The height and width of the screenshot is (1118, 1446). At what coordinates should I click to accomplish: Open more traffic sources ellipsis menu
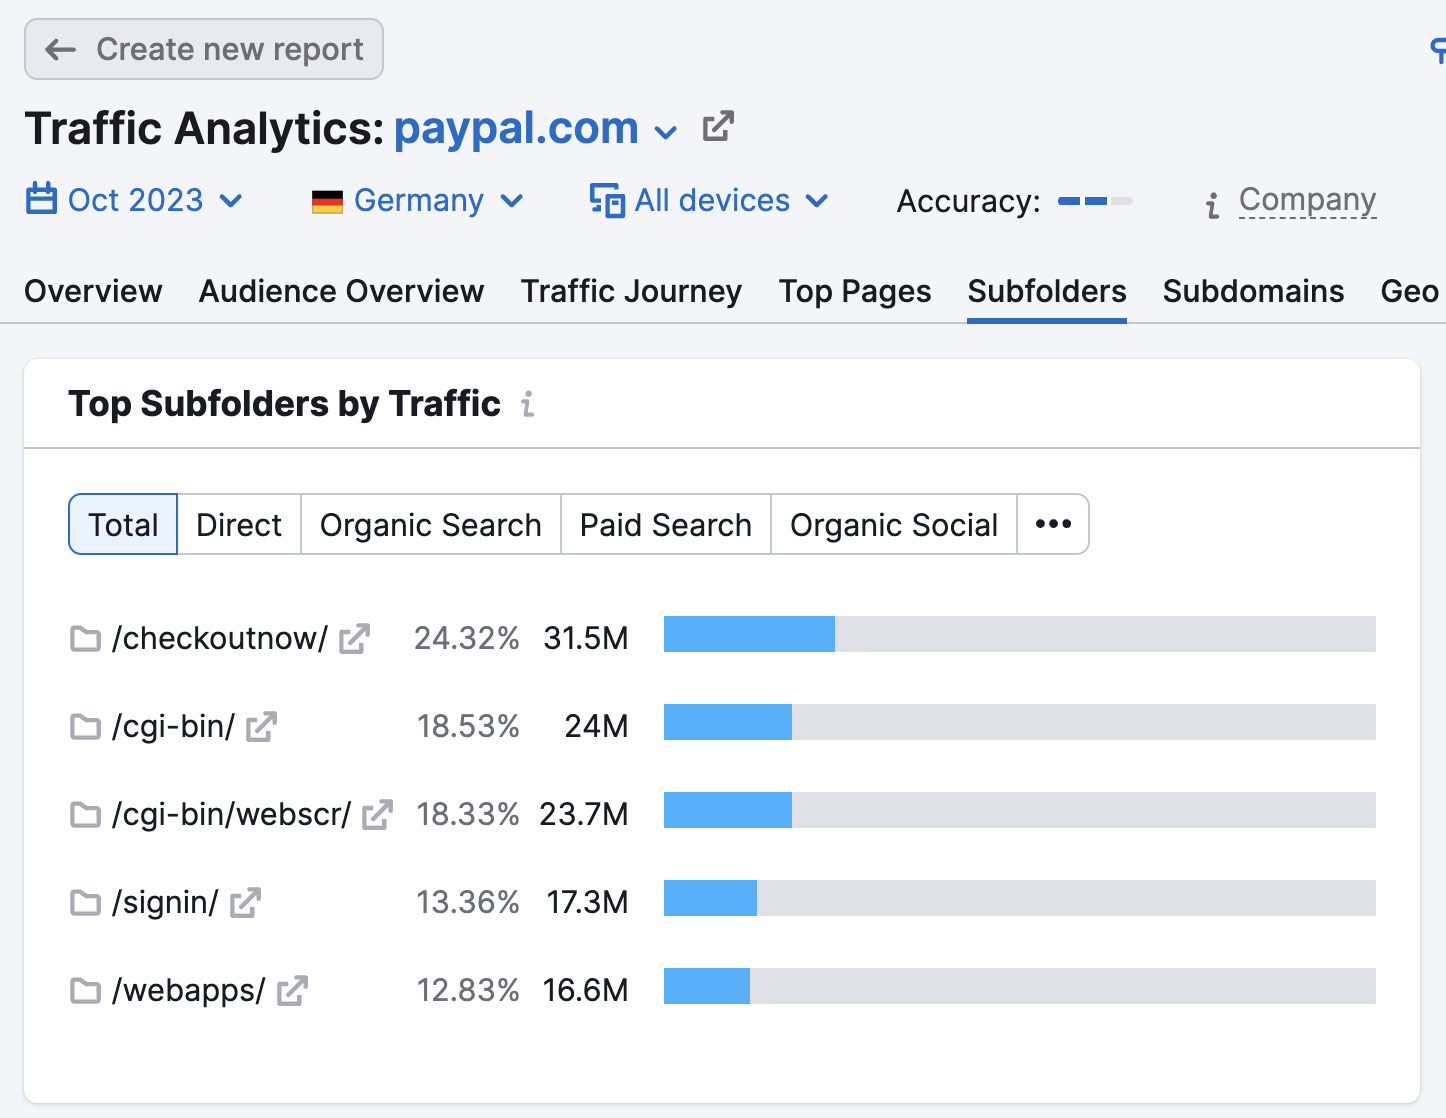[1053, 524]
